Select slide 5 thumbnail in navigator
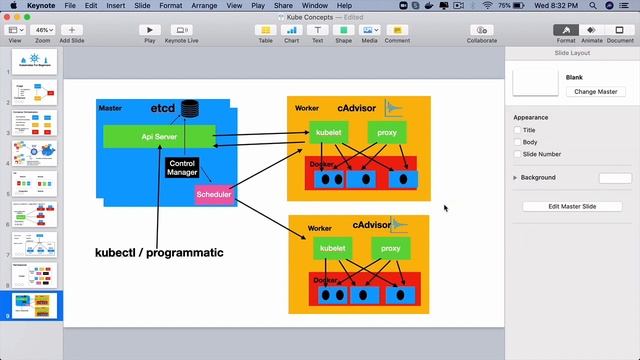This screenshot has width=640, height=360. (x=34, y=184)
